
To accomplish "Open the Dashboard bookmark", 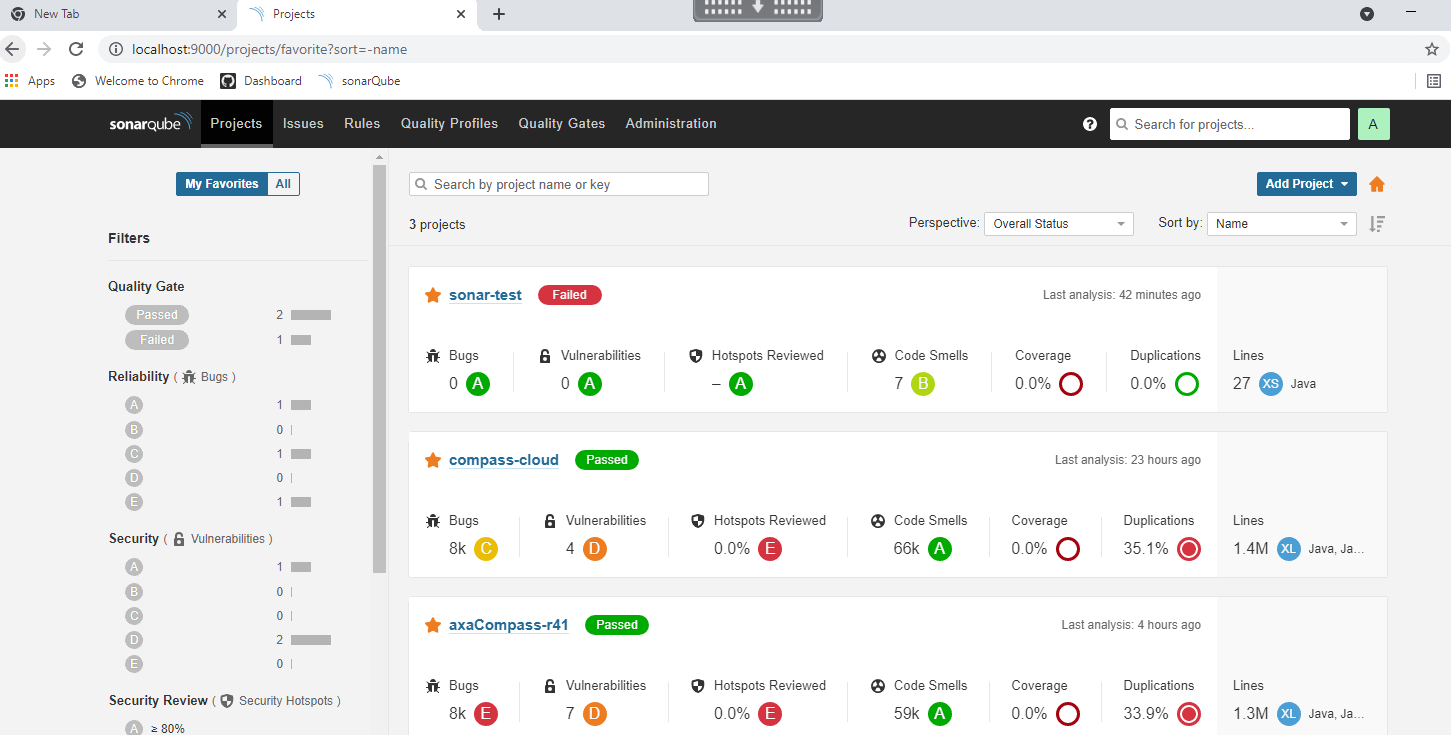I will click(261, 81).
